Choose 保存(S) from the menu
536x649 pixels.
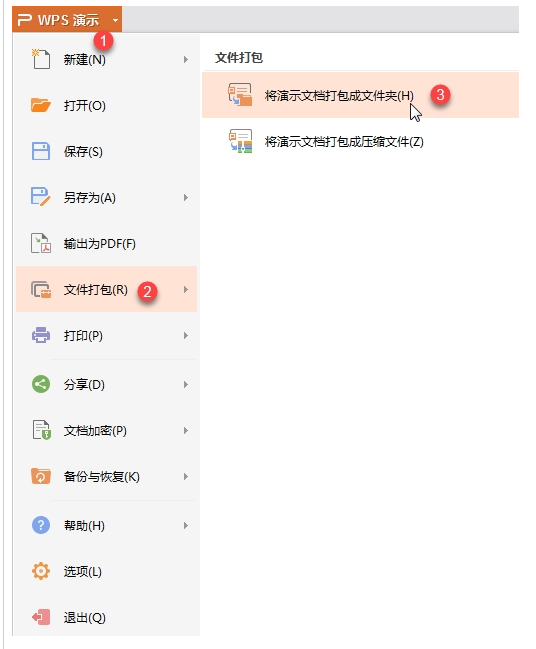(x=106, y=151)
